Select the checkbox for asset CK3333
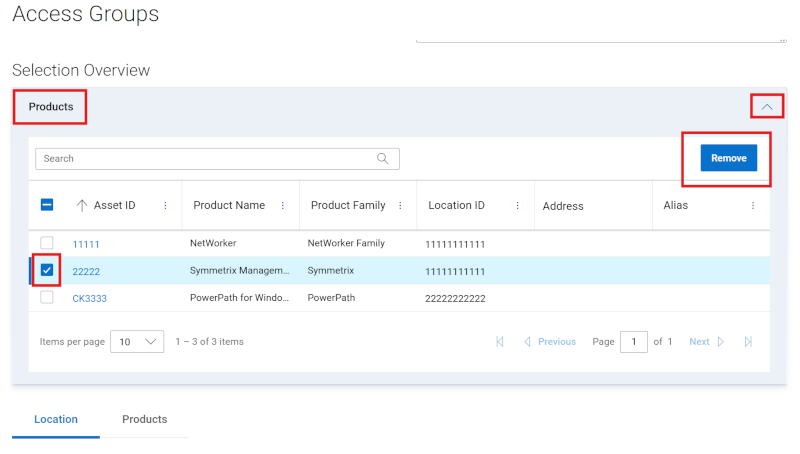 tap(47, 297)
